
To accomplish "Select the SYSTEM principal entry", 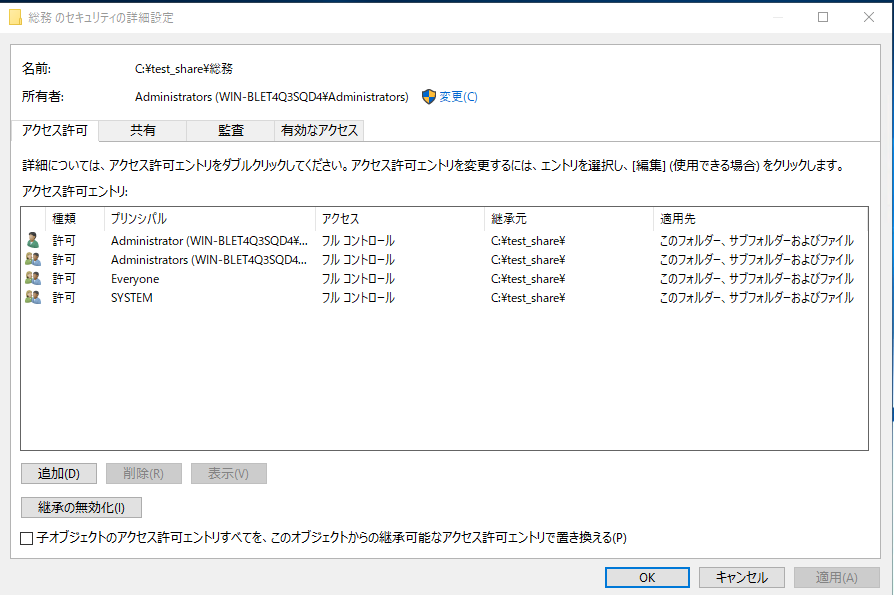I will pyautogui.click(x=132, y=298).
